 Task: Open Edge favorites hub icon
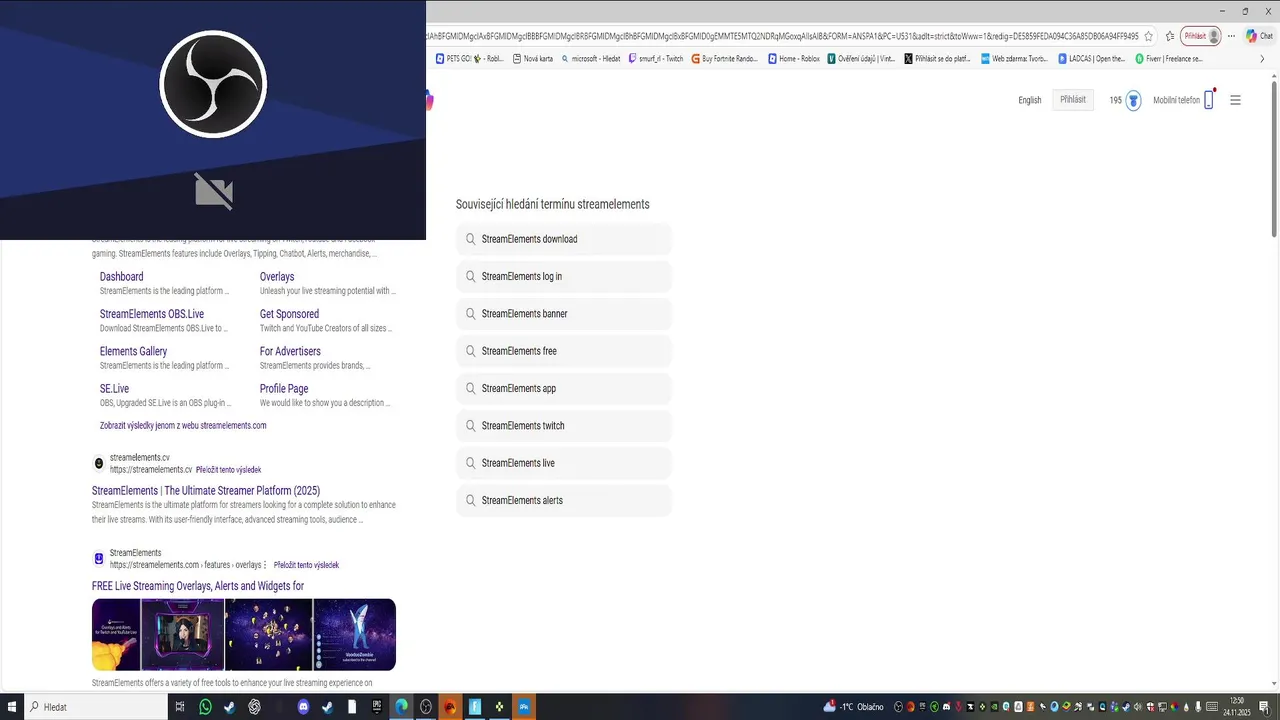pyautogui.click(x=1170, y=36)
